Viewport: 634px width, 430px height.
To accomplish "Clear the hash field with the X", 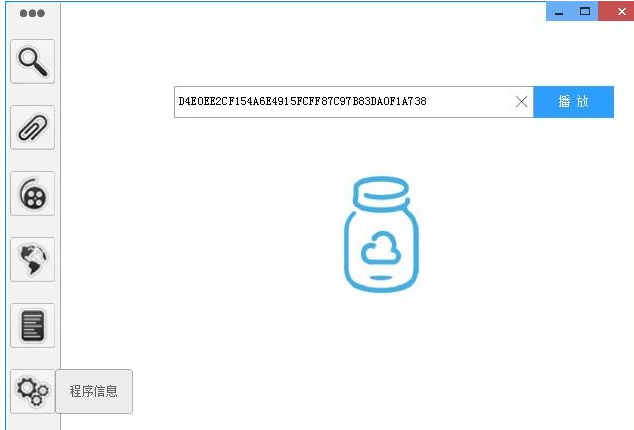I will tap(522, 102).
